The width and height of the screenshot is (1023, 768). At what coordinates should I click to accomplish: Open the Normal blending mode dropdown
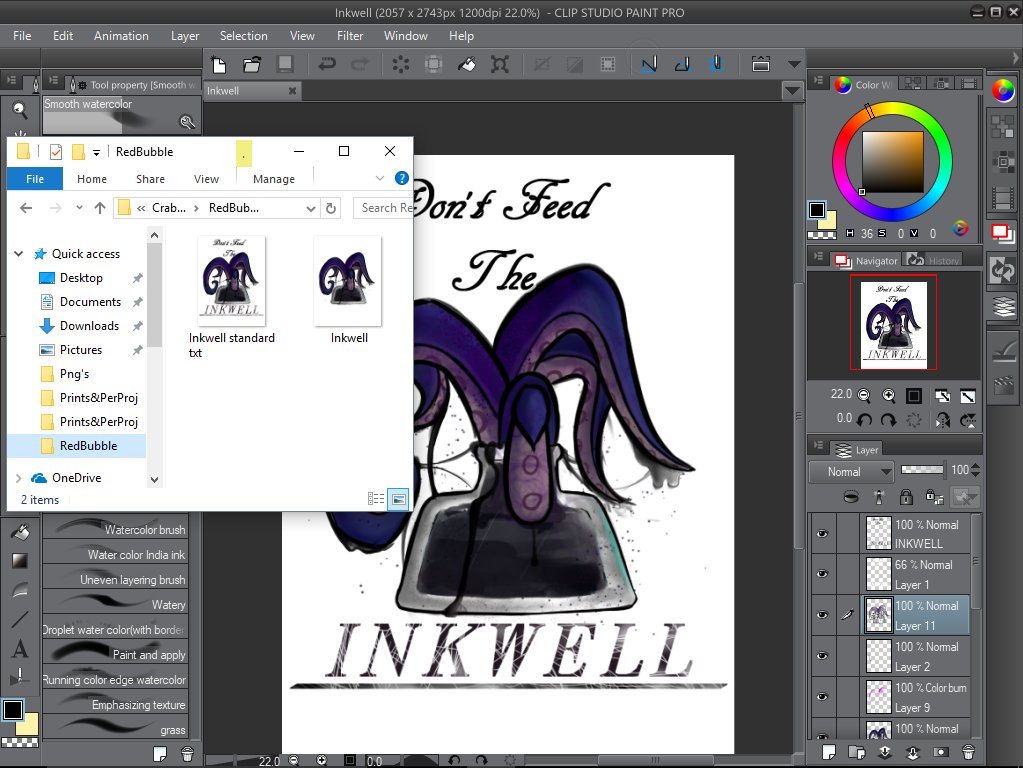pyautogui.click(x=851, y=471)
